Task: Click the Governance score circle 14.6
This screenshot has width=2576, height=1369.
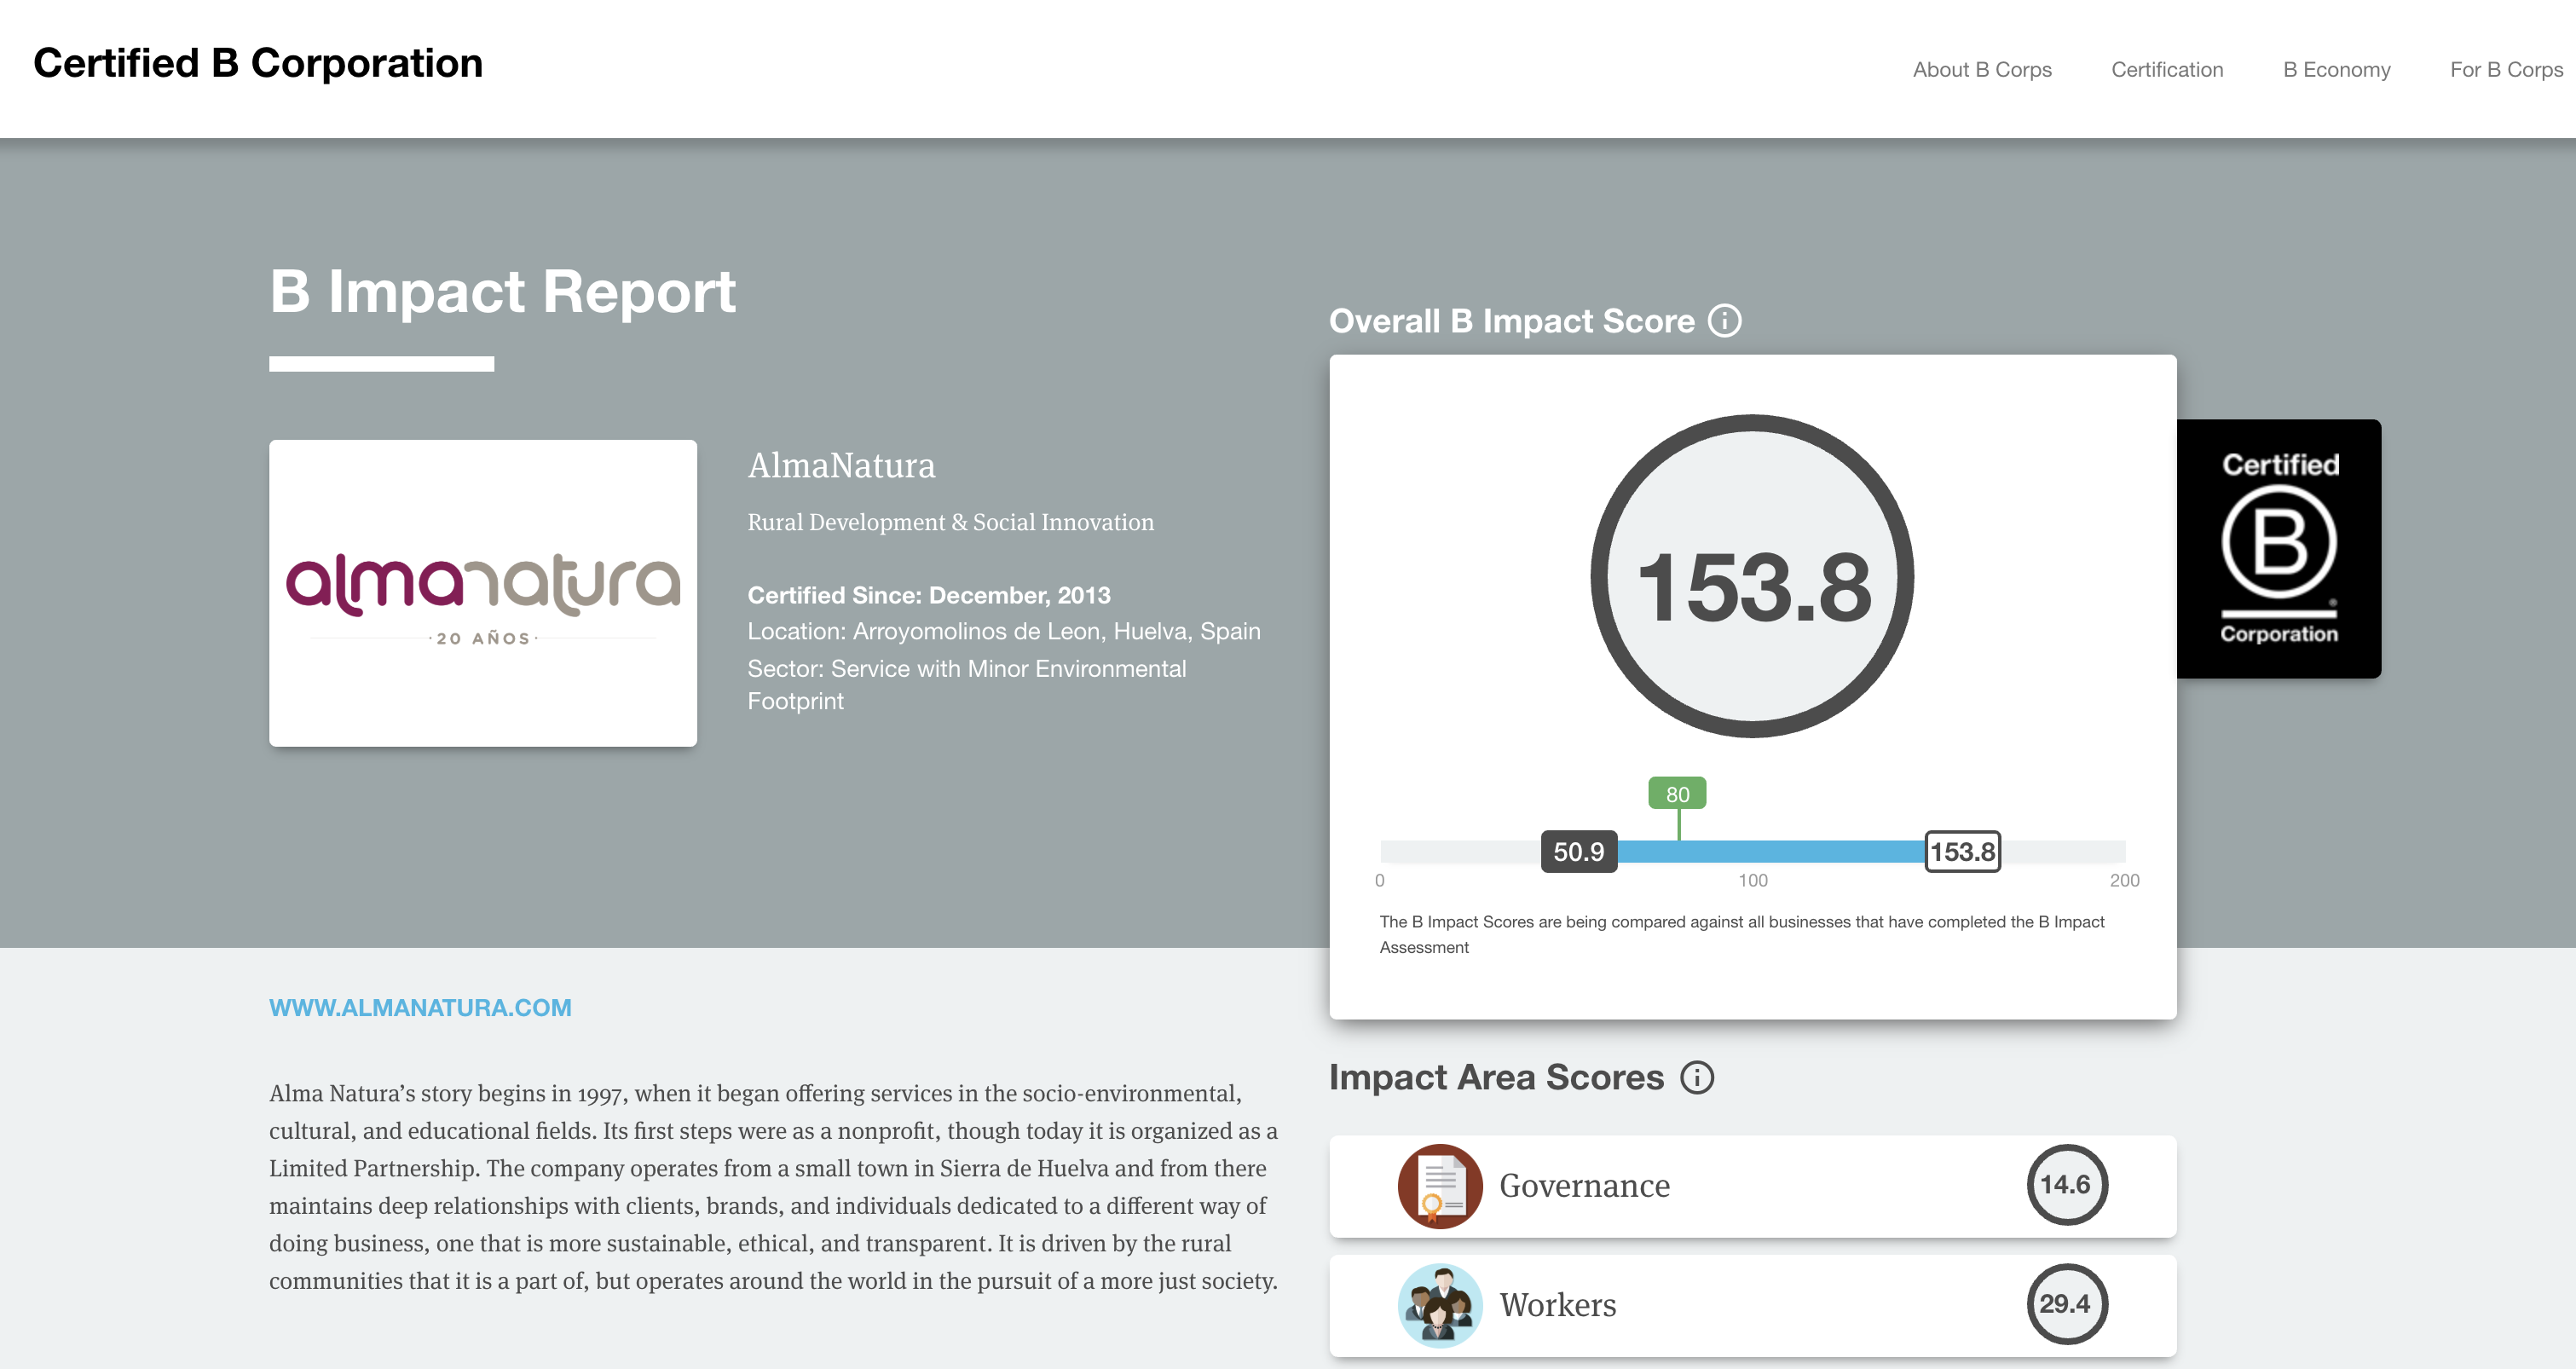Action: click(2066, 1185)
